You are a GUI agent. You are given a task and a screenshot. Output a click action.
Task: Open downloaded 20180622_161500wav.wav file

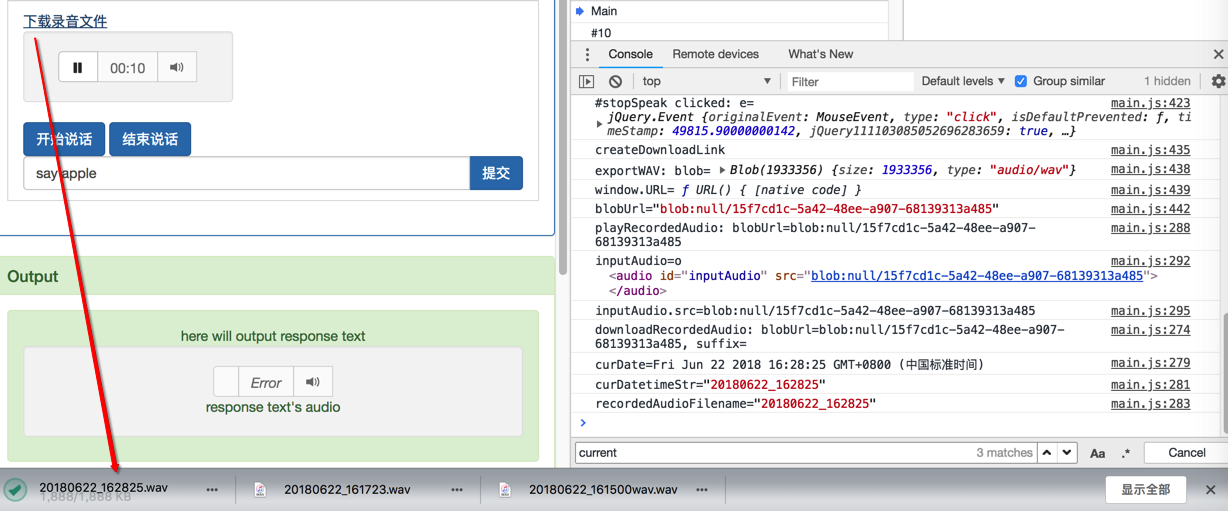point(603,490)
